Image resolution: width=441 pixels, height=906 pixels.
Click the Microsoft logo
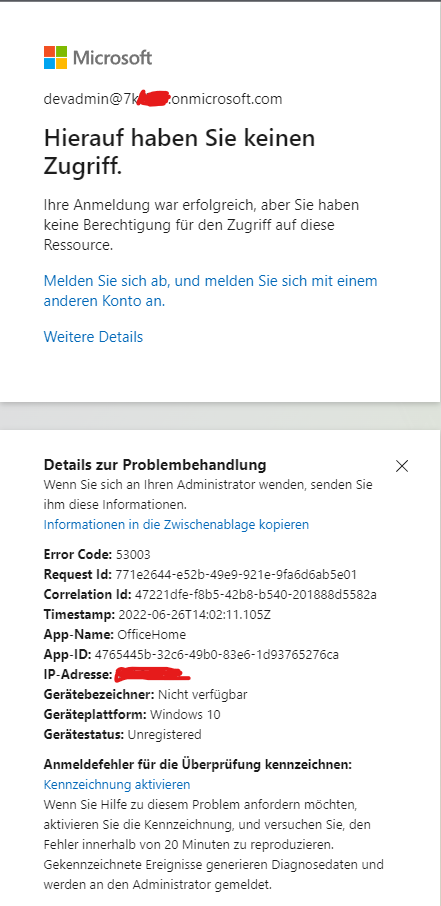click(x=98, y=58)
